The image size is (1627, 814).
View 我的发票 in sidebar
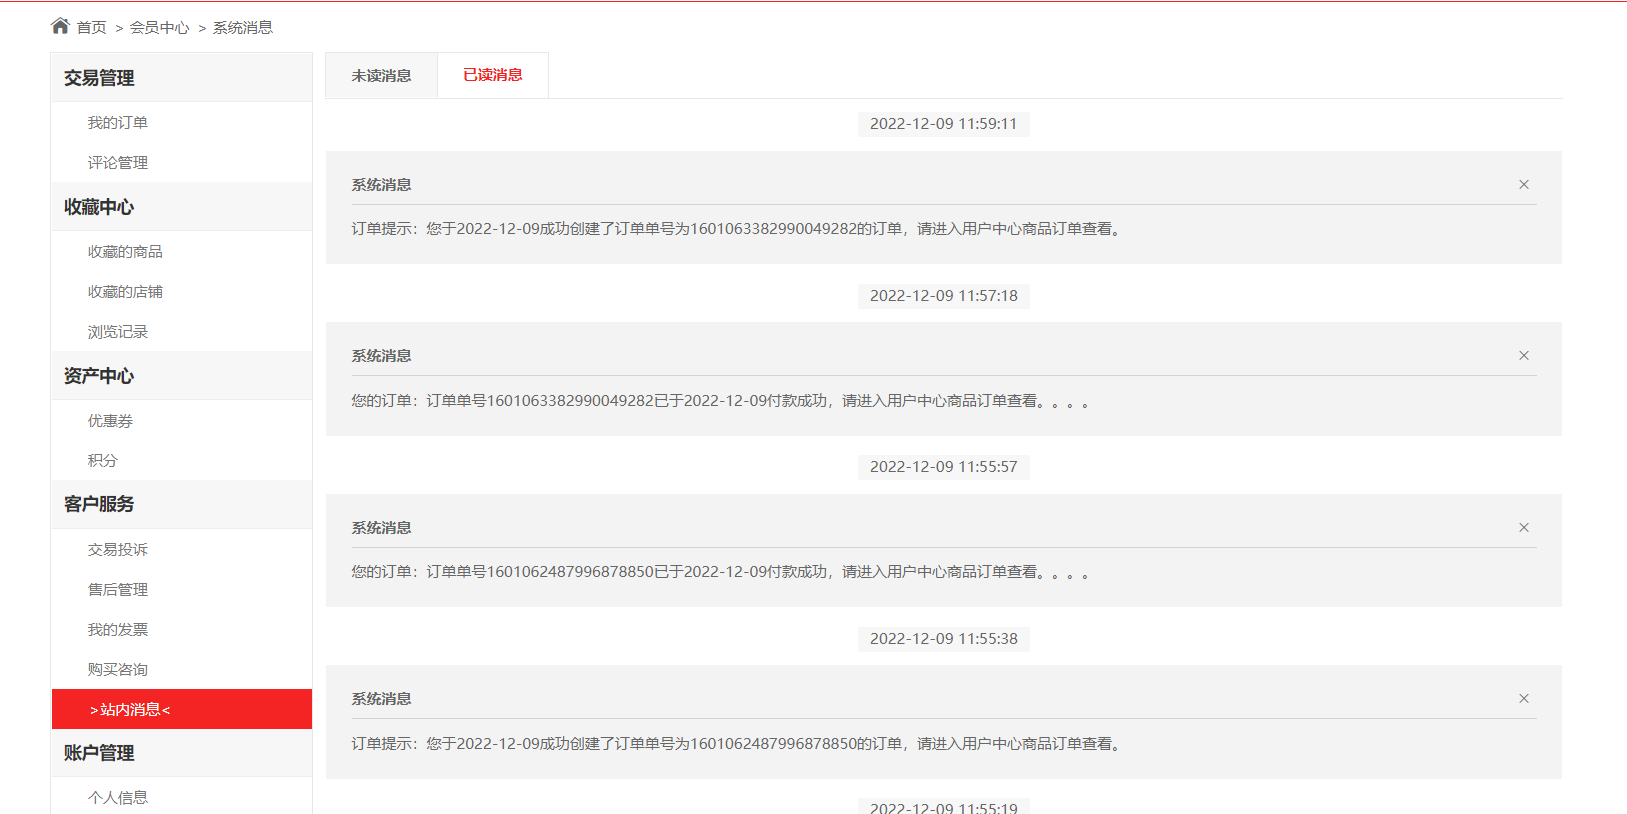tap(117, 629)
